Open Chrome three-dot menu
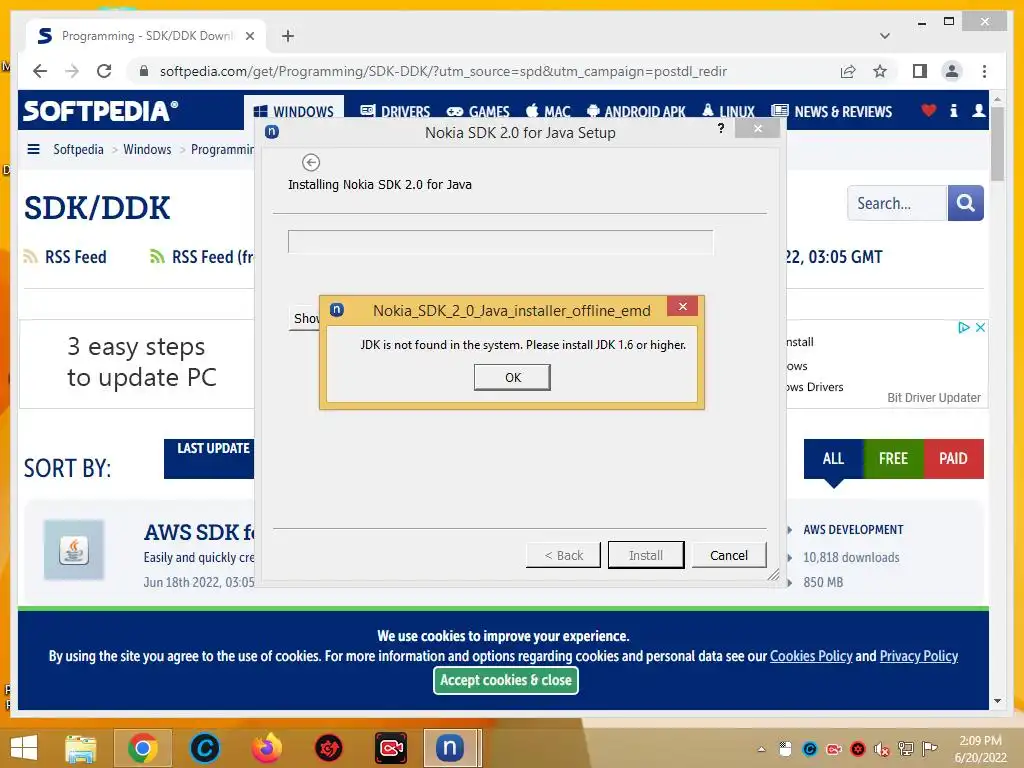The height and width of the screenshot is (768, 1024). coord(984,71)
